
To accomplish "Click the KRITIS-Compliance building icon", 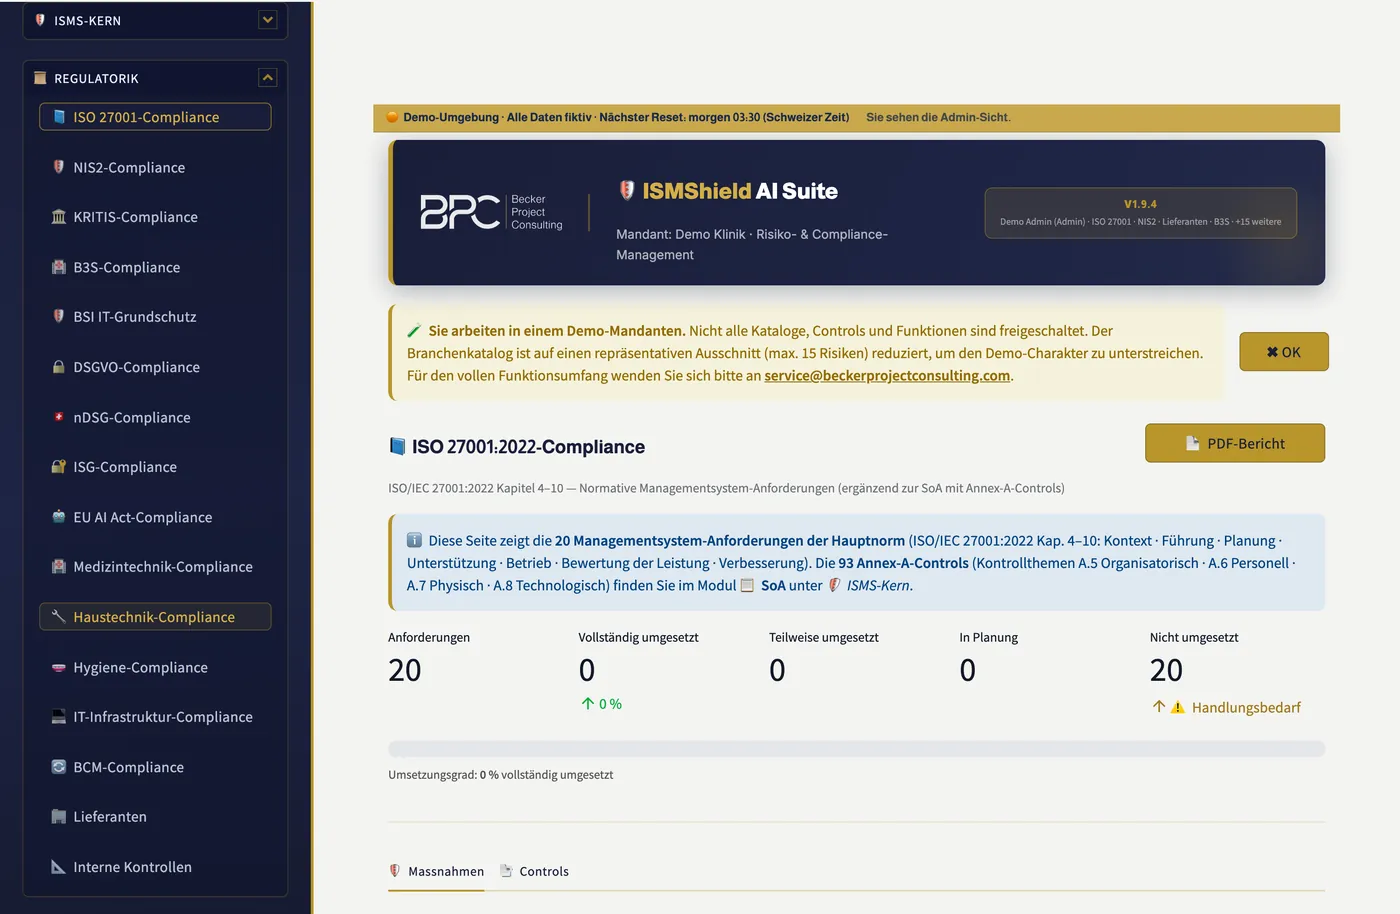I will pos(59,217).
